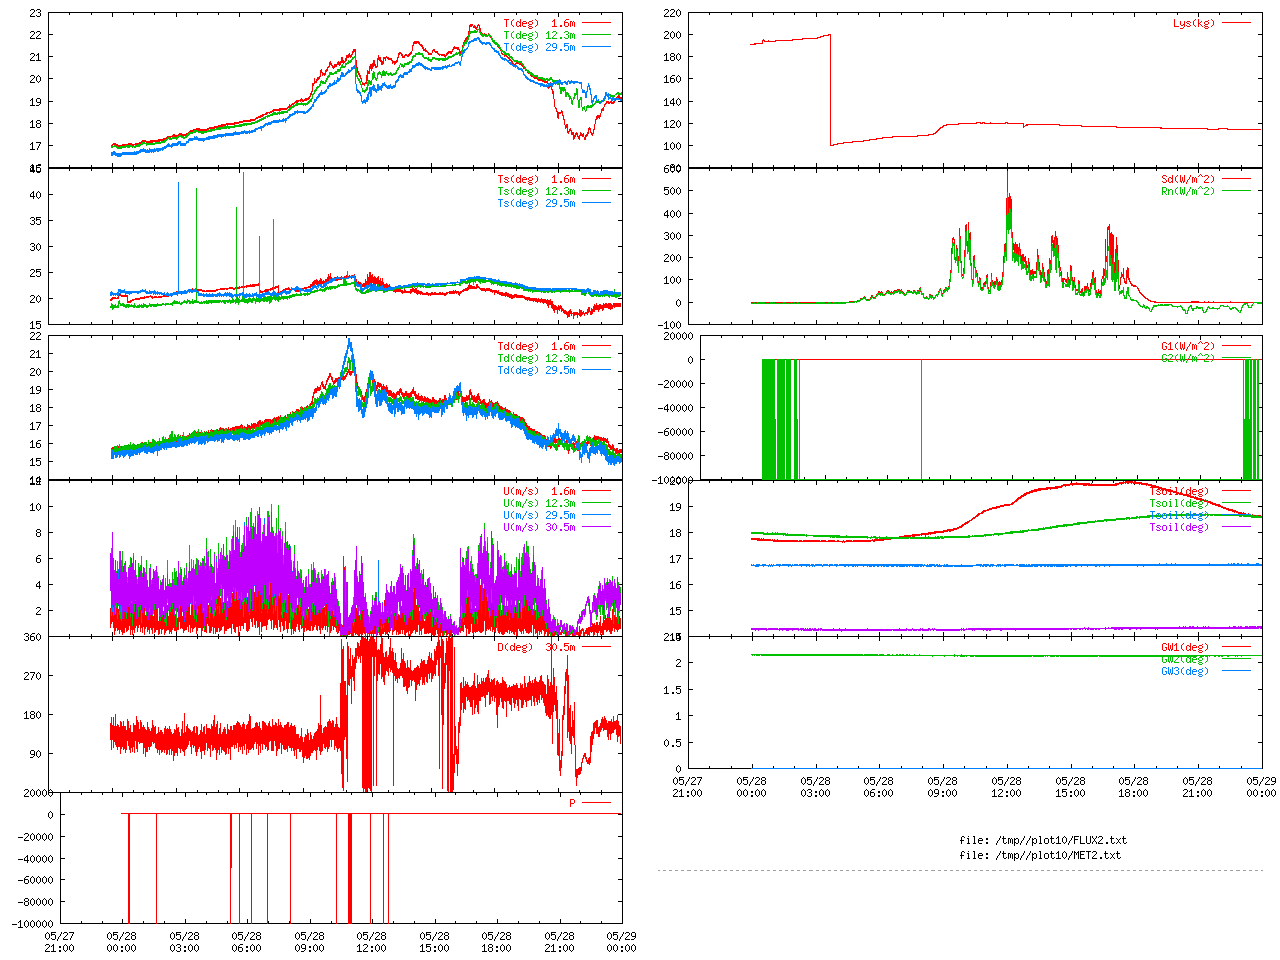1280x960 pixels.
Task: Select the 'GW3(deg)' legend label
Action: click(x=1185, y=671)
